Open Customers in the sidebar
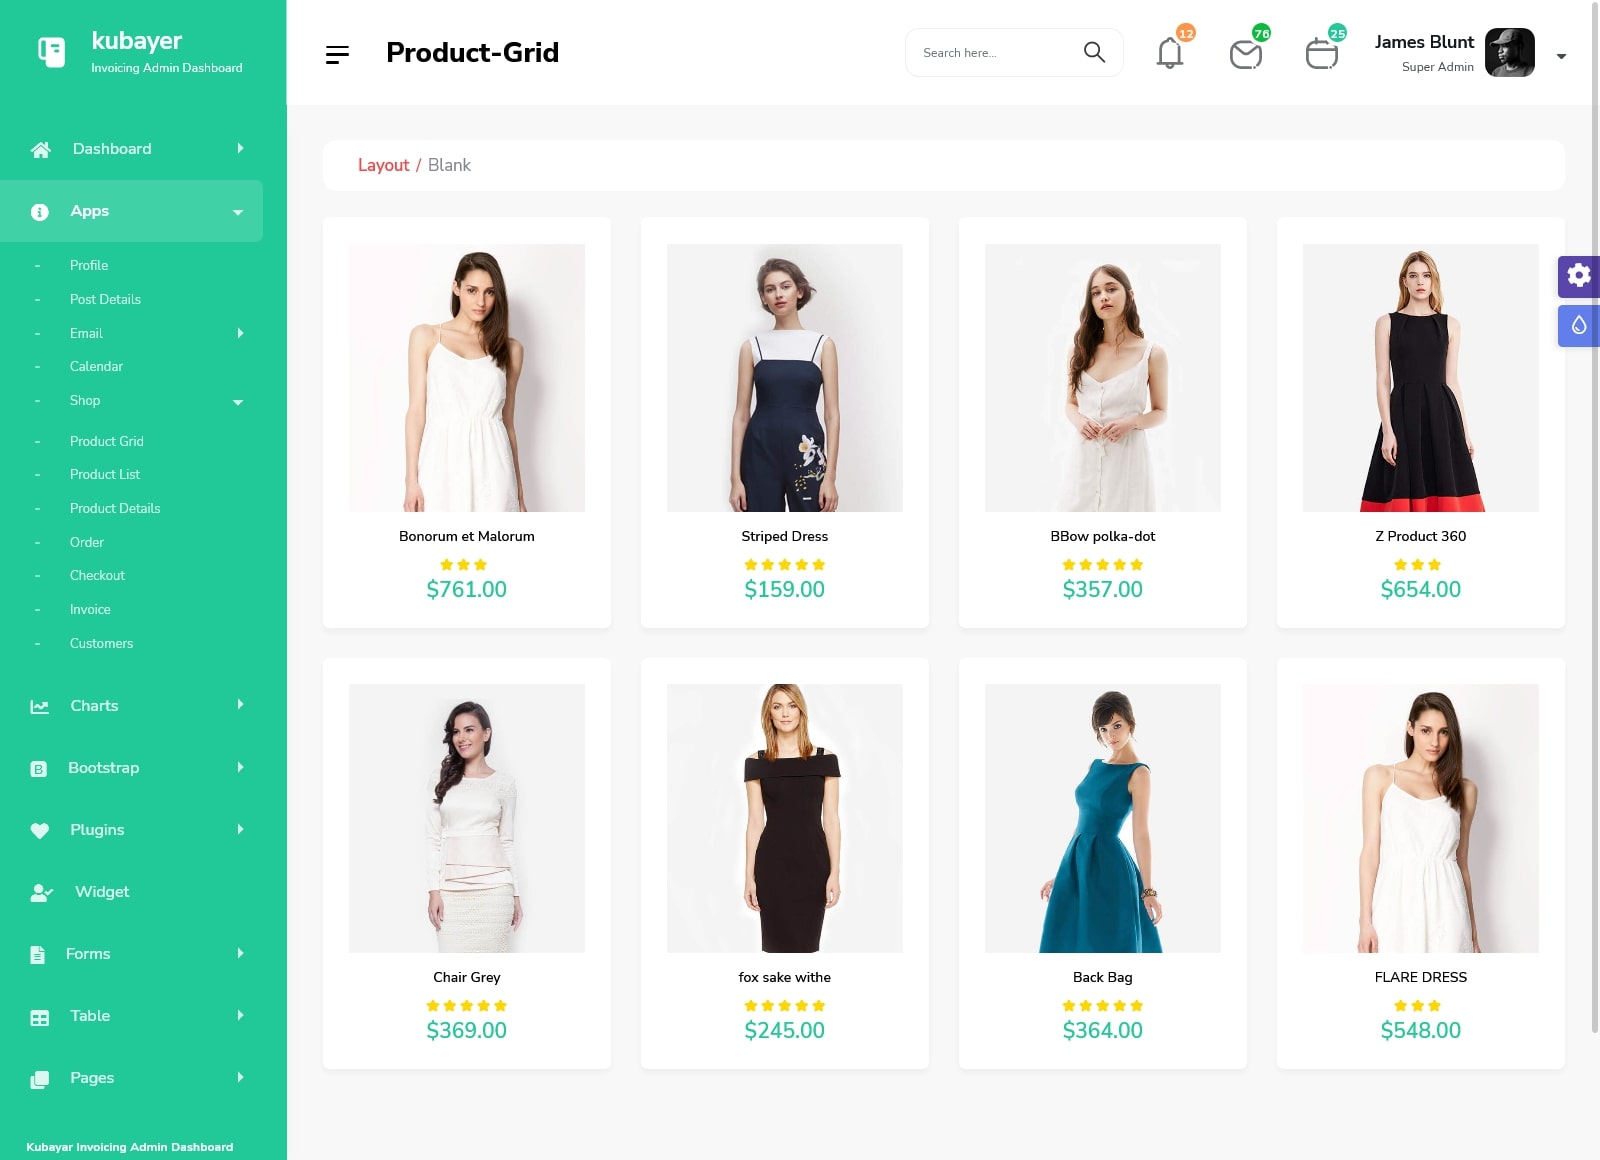This screenshot has width=1600, height=1160. (x=101, y=643)
